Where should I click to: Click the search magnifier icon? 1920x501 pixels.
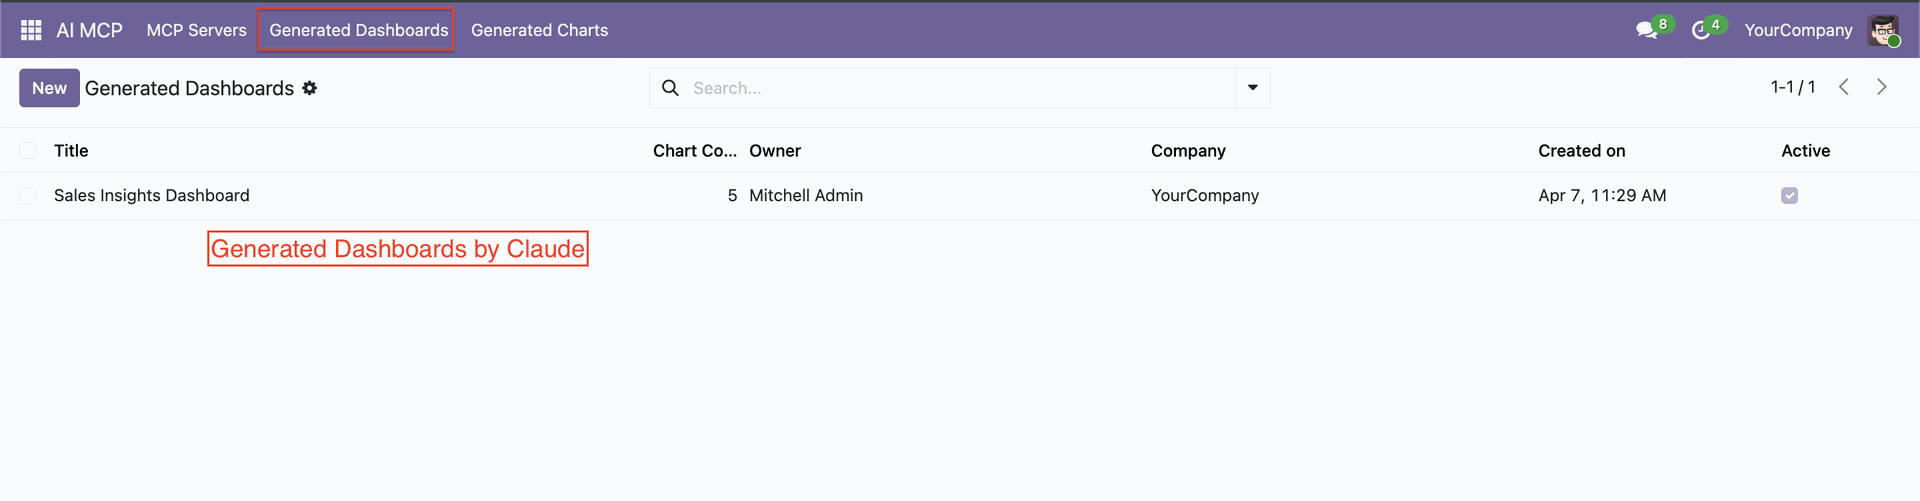[x=670, y=88]
